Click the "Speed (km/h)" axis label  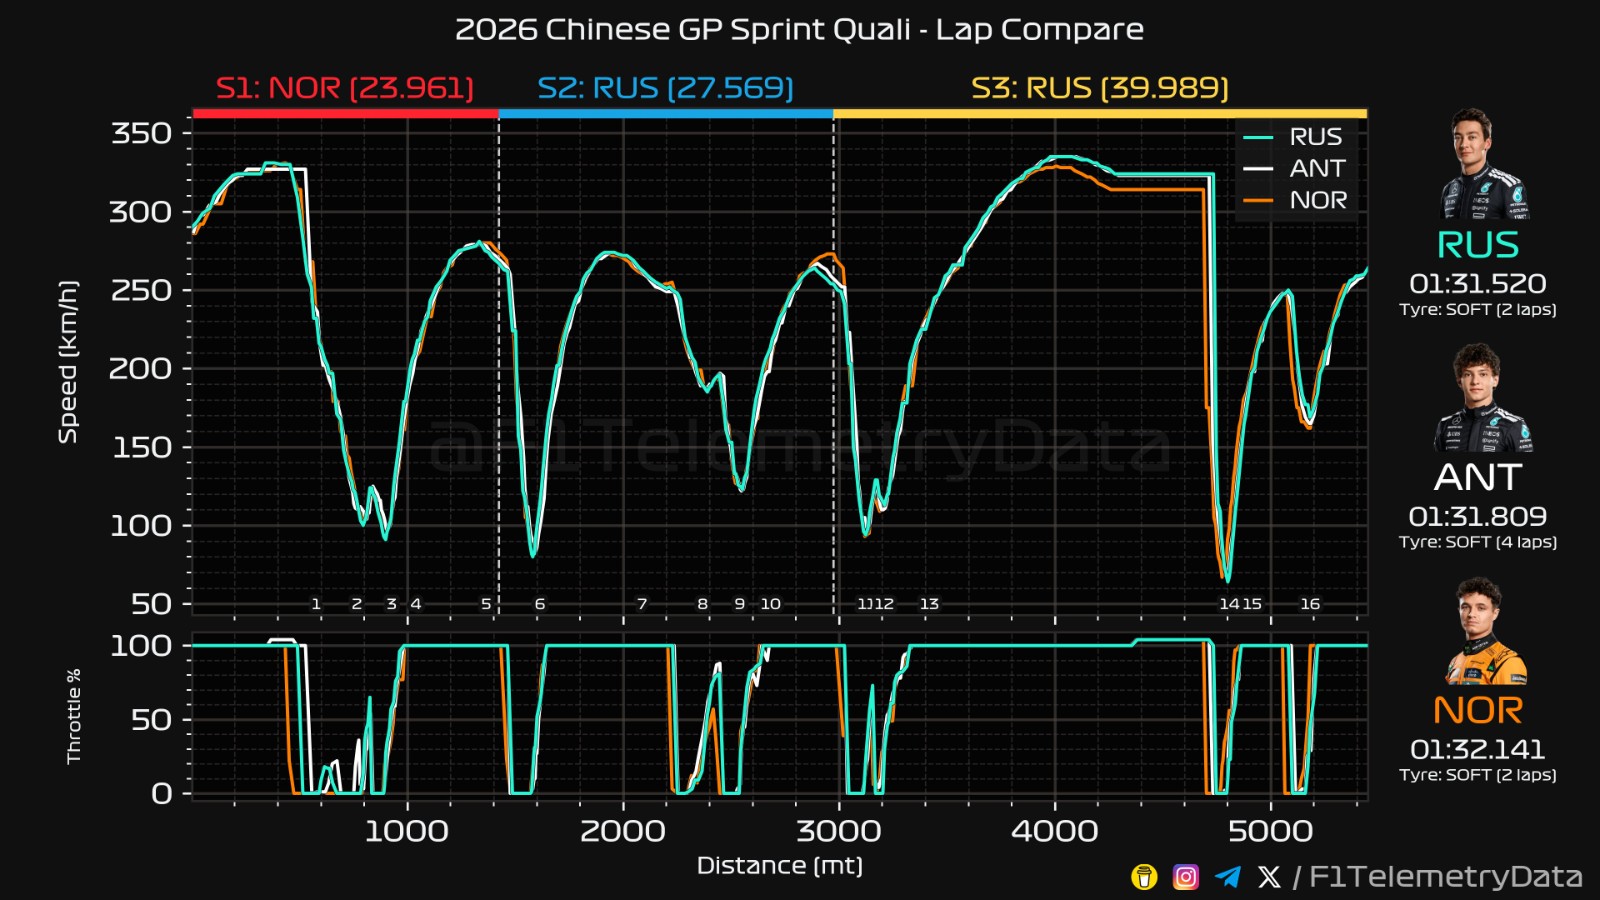click(67, 362)
